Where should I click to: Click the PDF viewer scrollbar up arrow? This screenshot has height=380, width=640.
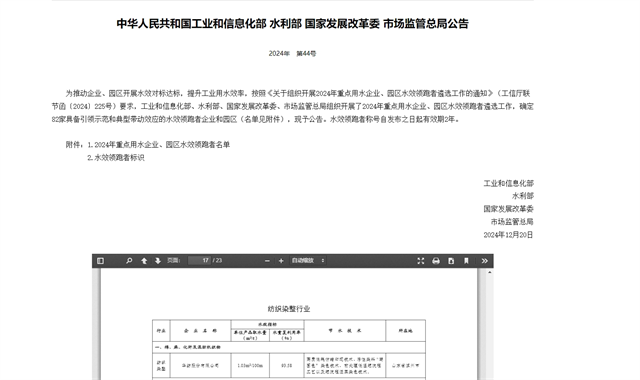pos(490,272)
